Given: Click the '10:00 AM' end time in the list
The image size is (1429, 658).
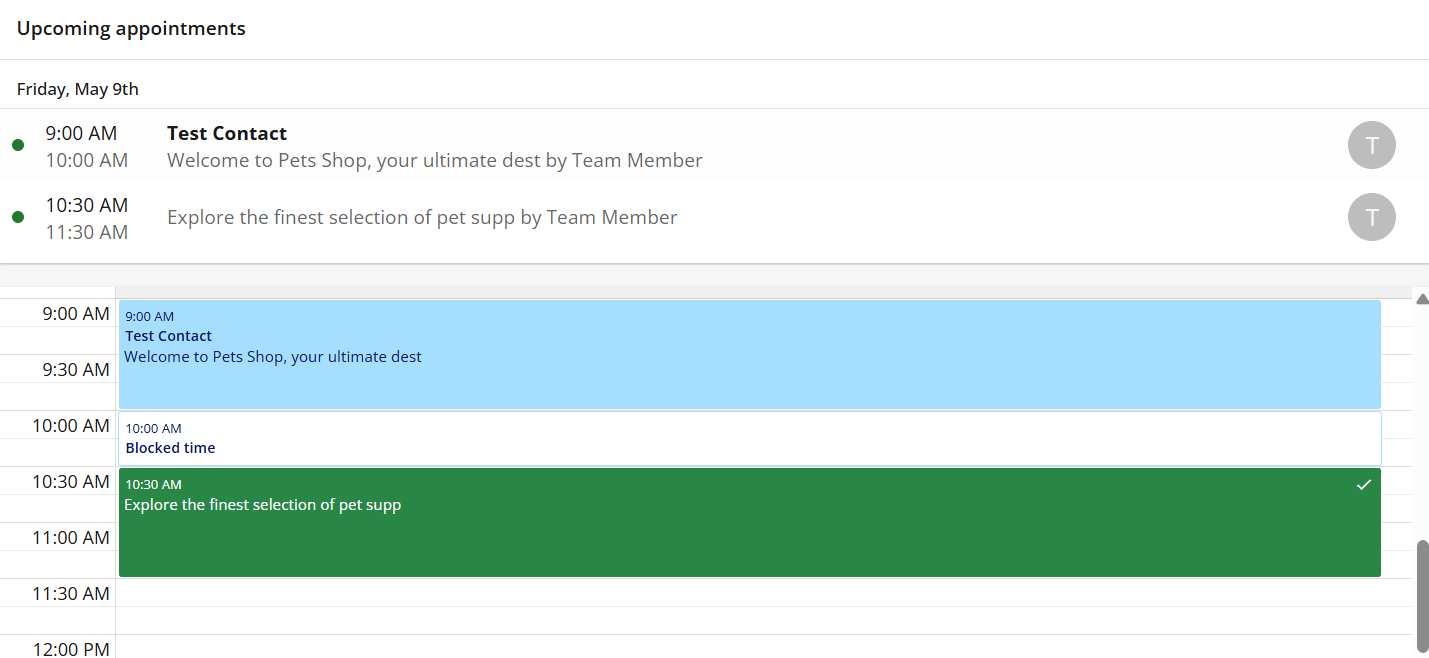Looking at the screenshot, I should [x=87, y=160].
